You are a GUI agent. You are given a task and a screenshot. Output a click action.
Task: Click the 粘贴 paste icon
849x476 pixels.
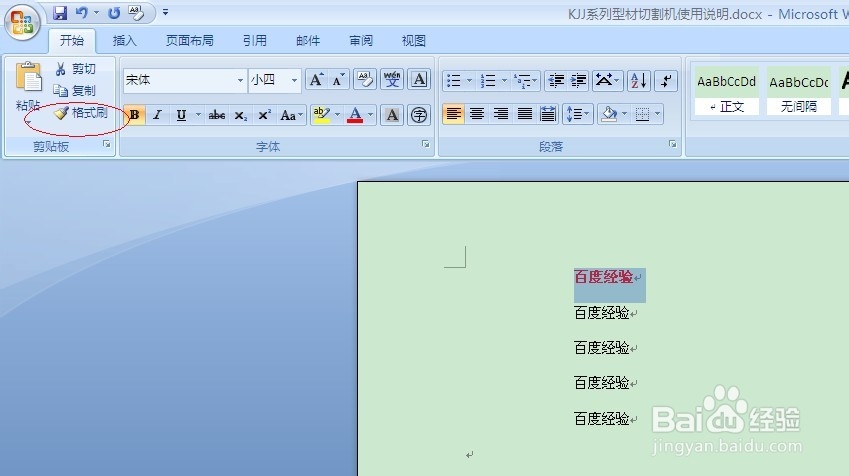[28, 77]
